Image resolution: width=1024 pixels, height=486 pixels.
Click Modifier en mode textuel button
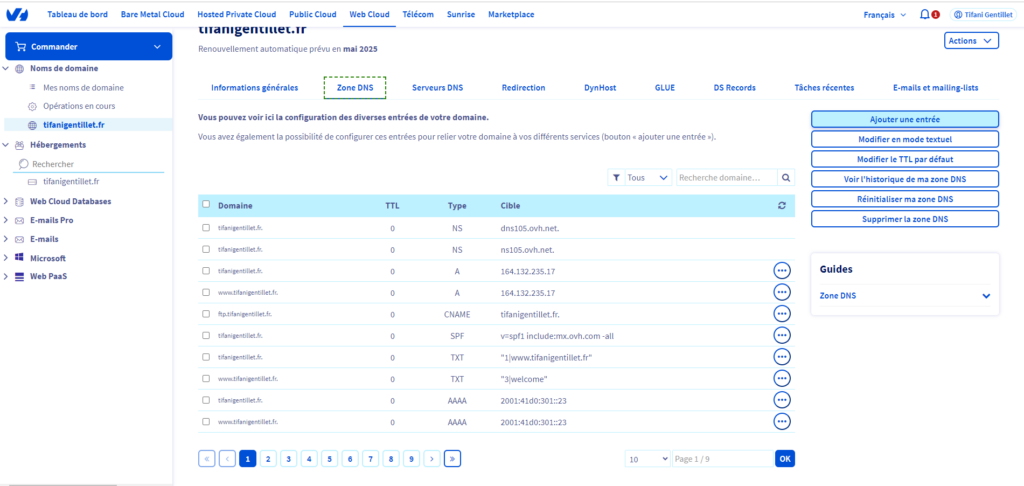tap(904, 139)
